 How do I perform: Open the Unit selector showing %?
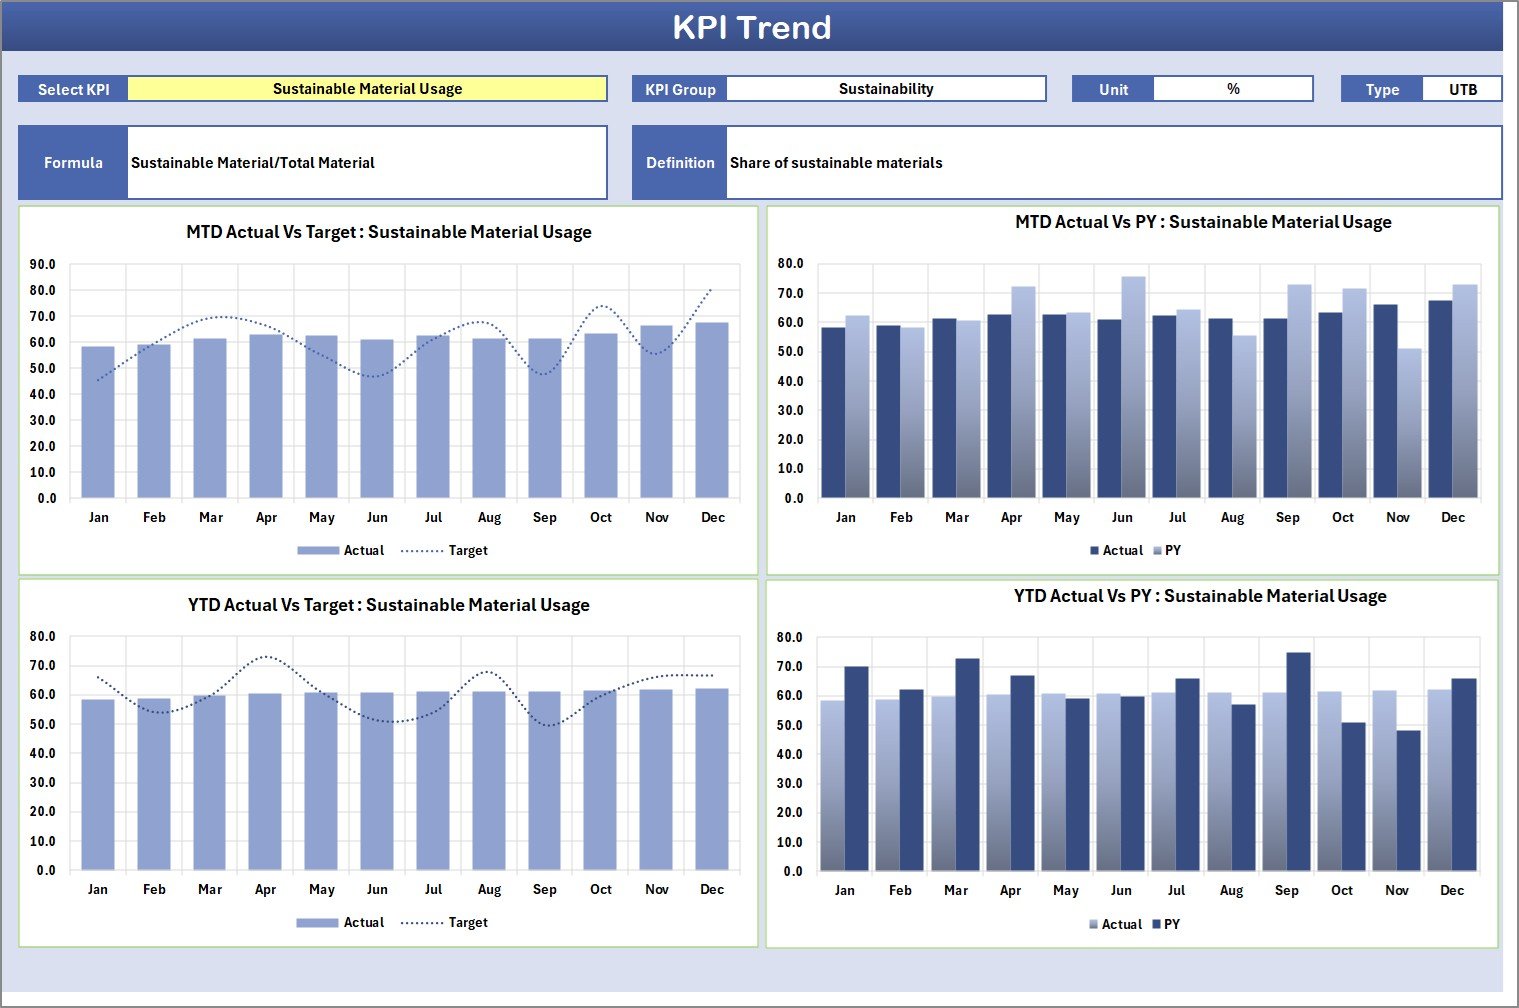pos(1233,88)
